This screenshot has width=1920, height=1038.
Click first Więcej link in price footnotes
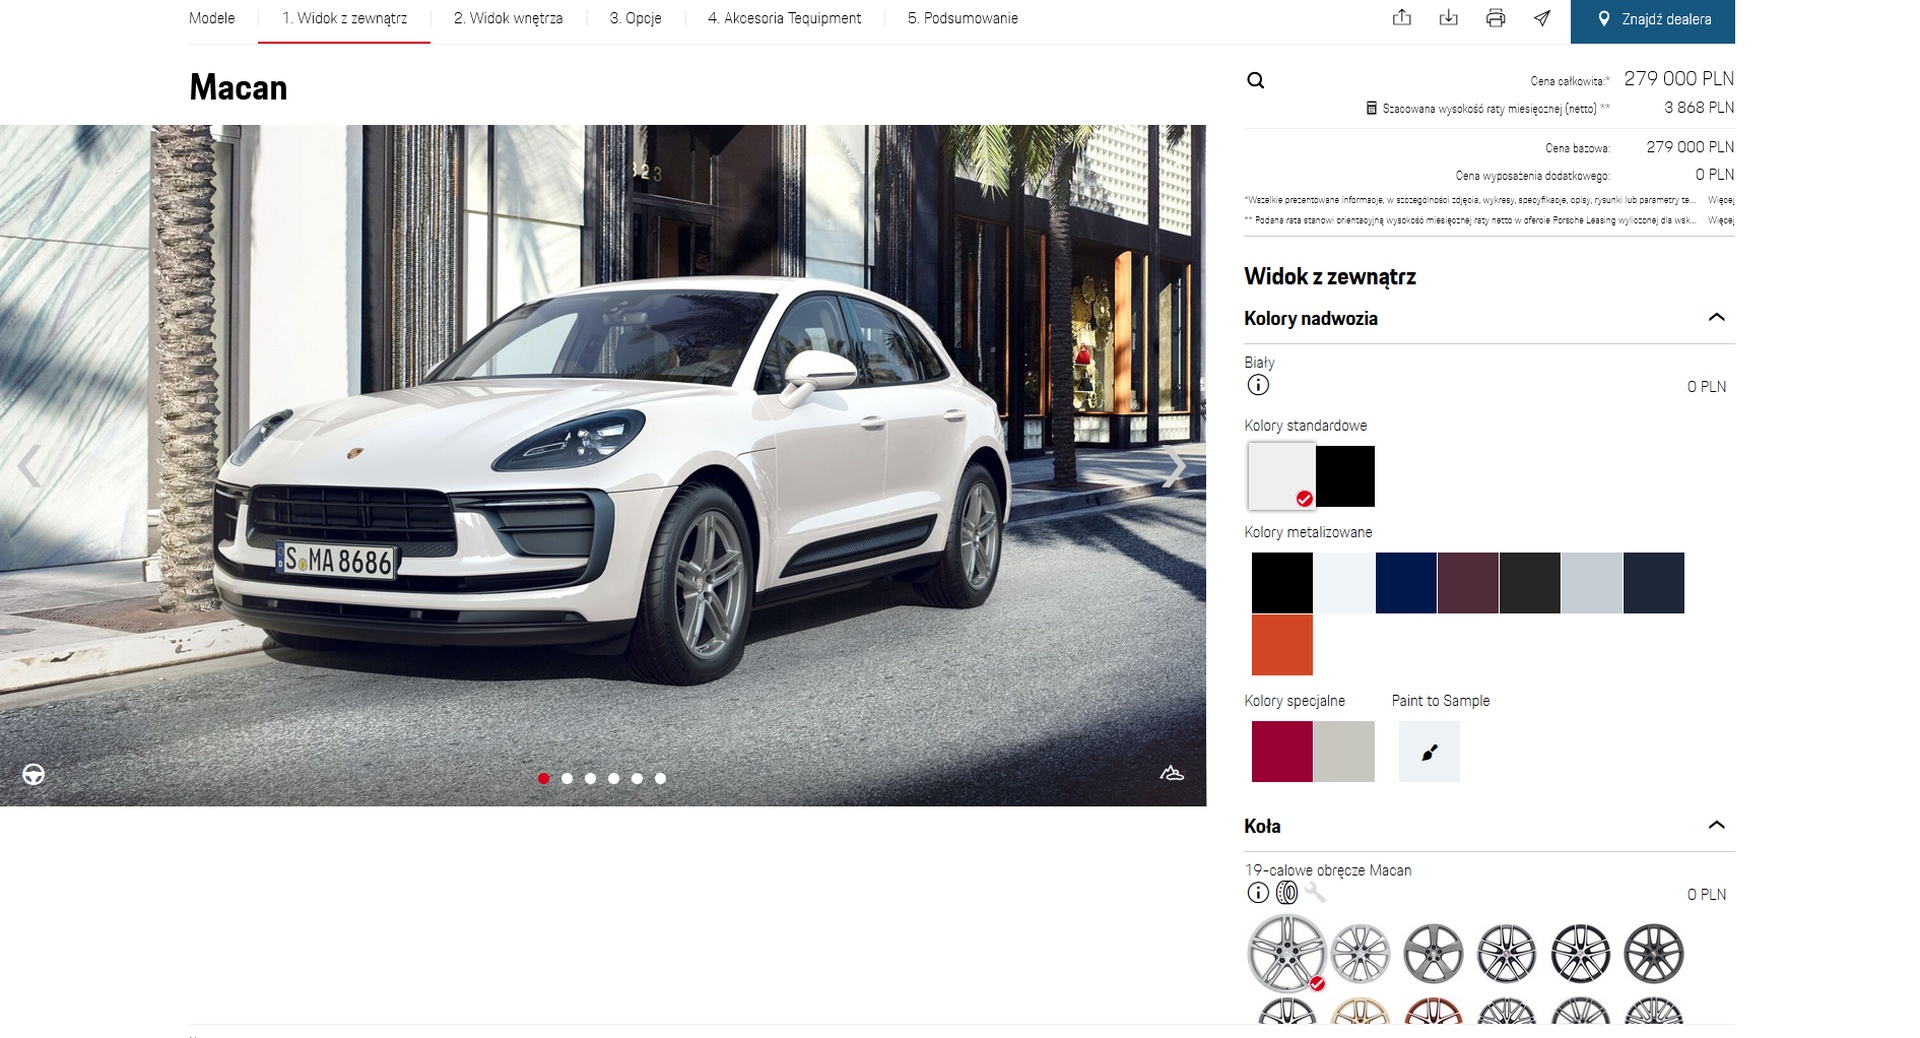pyautogui.click(x=1720, y=200)
